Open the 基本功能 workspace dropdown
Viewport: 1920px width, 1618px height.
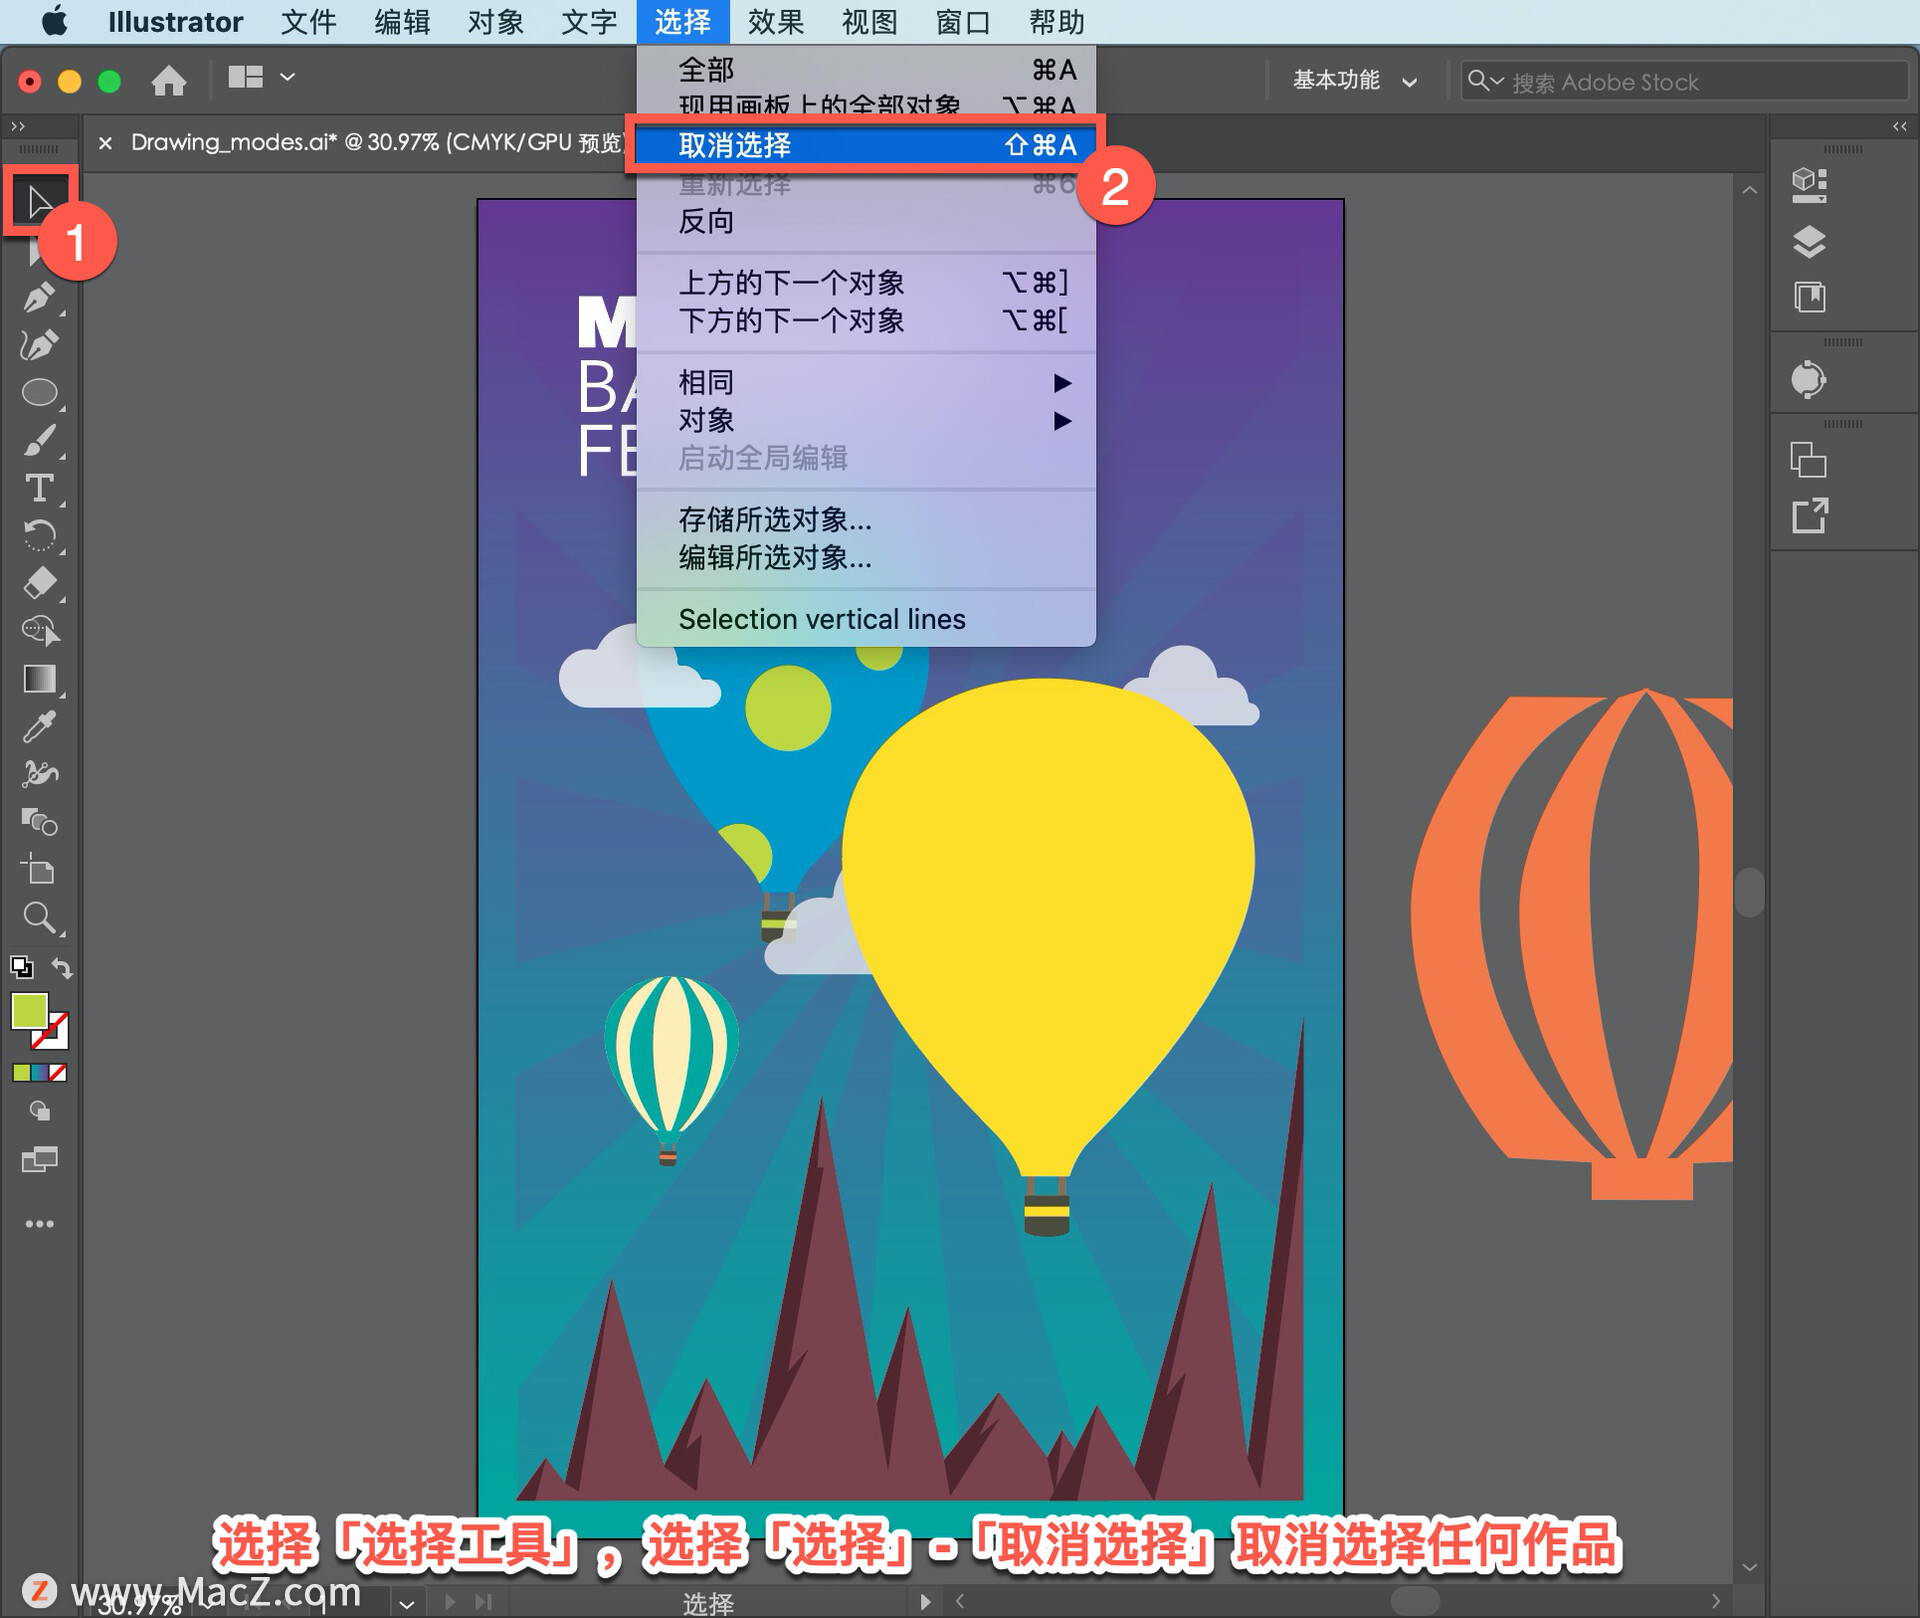point(1354,81)
